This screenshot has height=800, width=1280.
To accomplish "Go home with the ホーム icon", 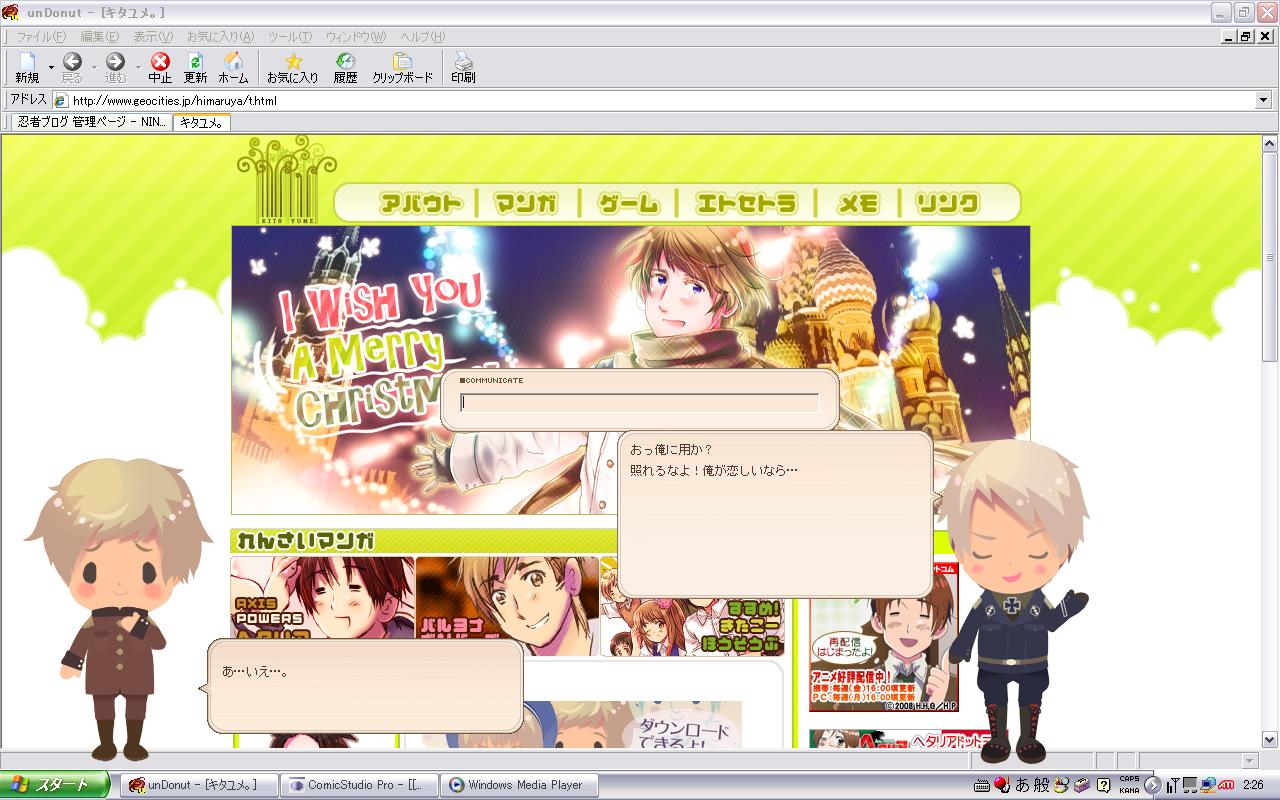I will pos(233,62).
